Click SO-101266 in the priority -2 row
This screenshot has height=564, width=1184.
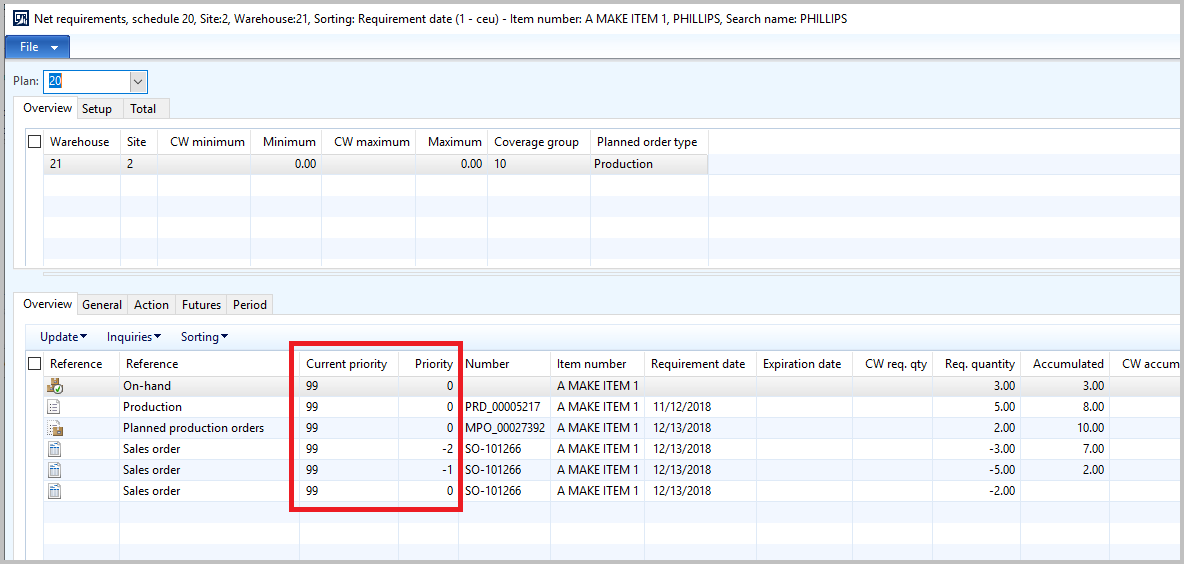(493, 449)
